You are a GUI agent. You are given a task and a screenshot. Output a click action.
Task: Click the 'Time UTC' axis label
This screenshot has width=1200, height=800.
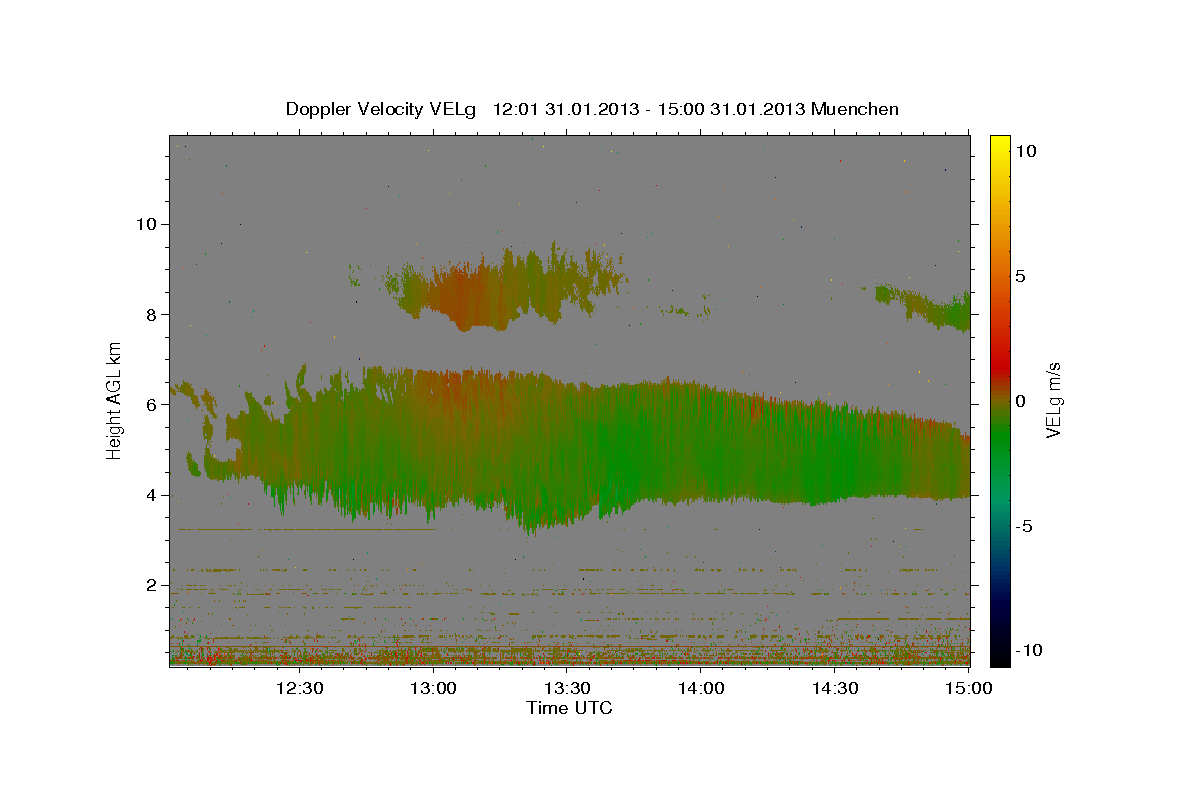[x=569, y=708]
